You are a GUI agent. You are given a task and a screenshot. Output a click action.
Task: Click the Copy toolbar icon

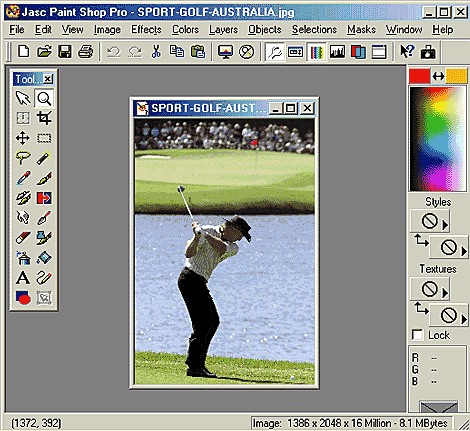(177, 52)
